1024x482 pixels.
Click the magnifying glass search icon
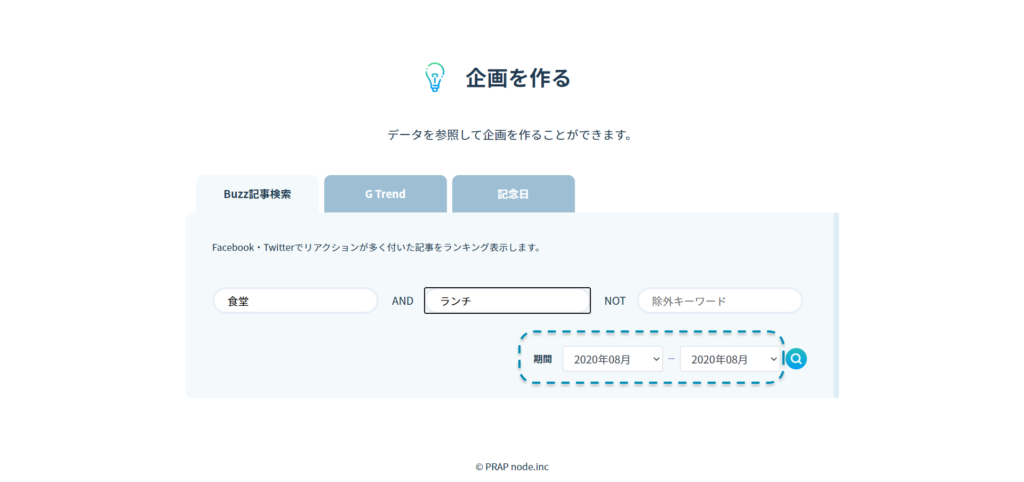point(796,359)
